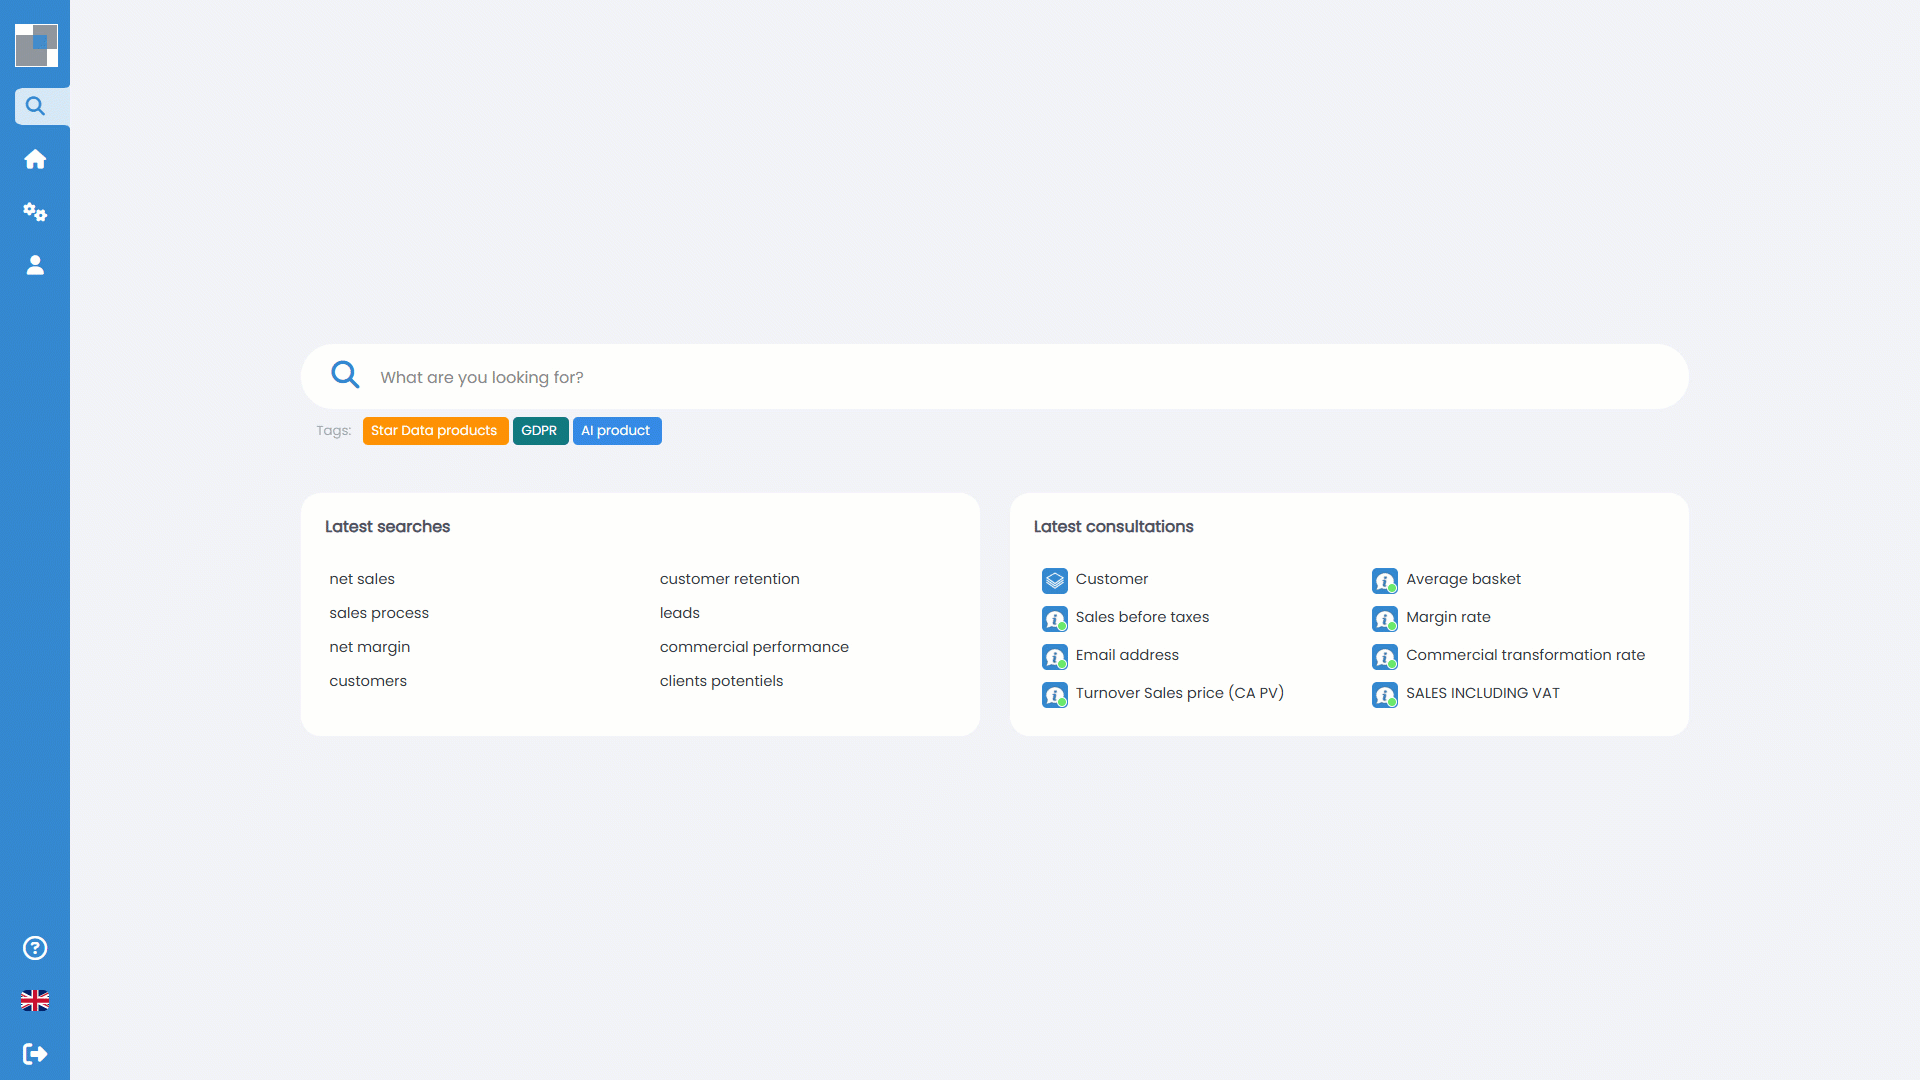Open the Customer consultation icon
The height and width of the screenshot is (1080, 1920).
click(x=1054, y=580)
